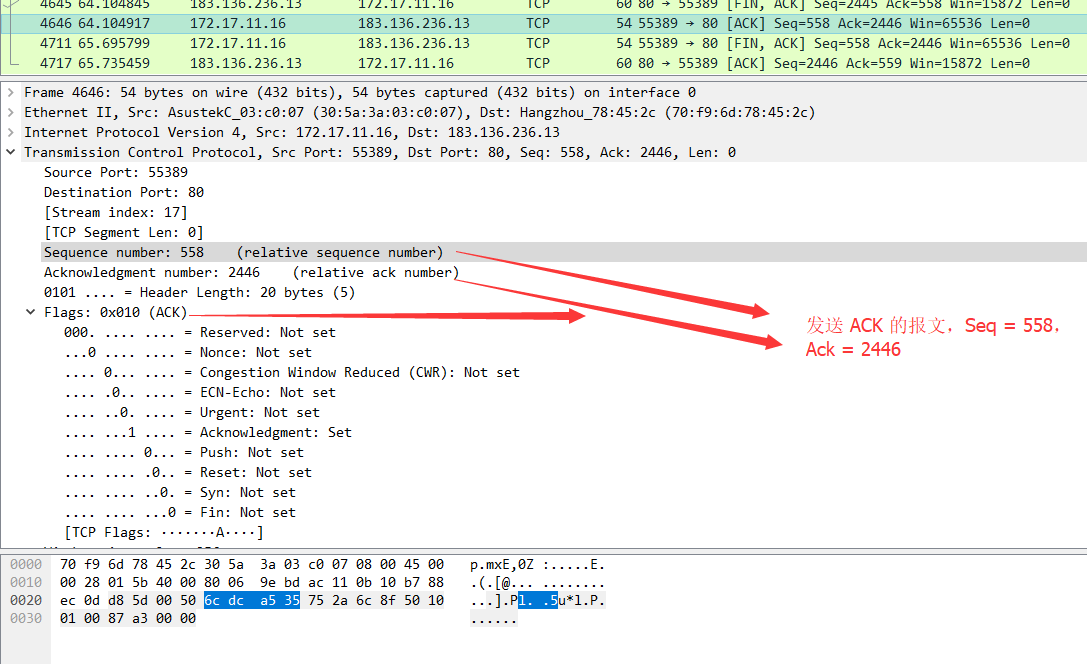Select the Acknowledgment: Set flag line
This screenshot has width=1087, height=664.
(x=207, y=432)
